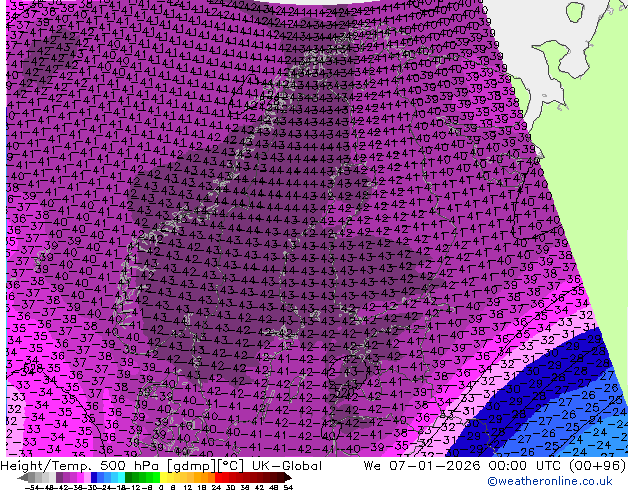This screenshot has width=634, height=490.
Task: Click the '[gdmp]' unit label
Action: (192, 466)
